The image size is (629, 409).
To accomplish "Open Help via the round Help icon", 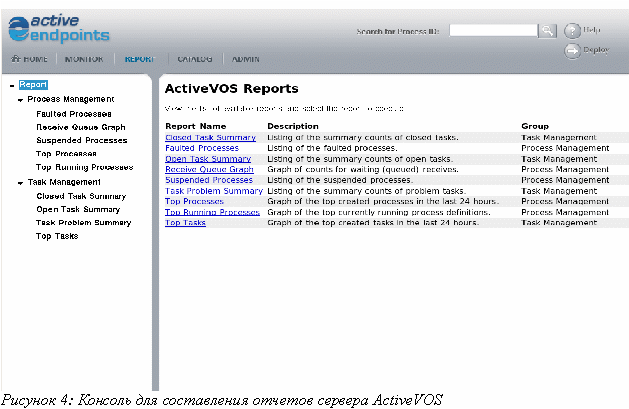I will (x=573, y=31).
